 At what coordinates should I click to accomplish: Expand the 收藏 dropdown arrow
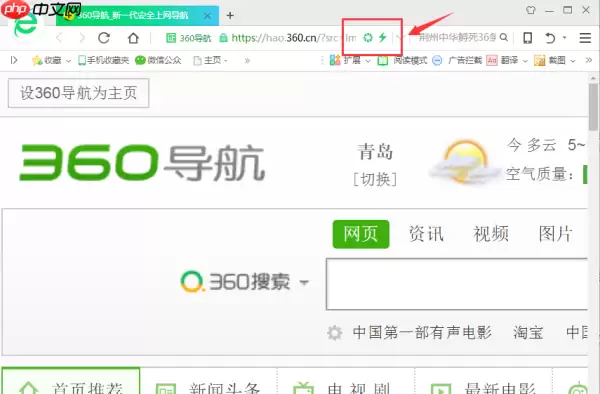[x=68, y=61]
